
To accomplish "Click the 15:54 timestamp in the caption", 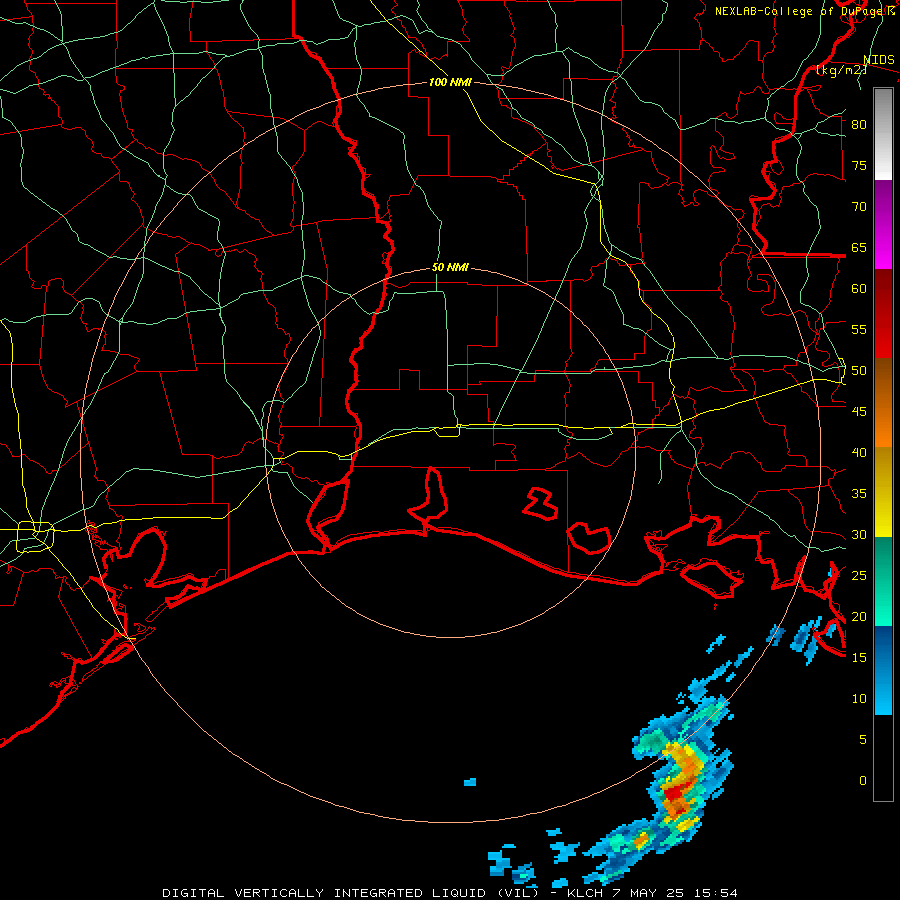I will [x=715, y=893].
